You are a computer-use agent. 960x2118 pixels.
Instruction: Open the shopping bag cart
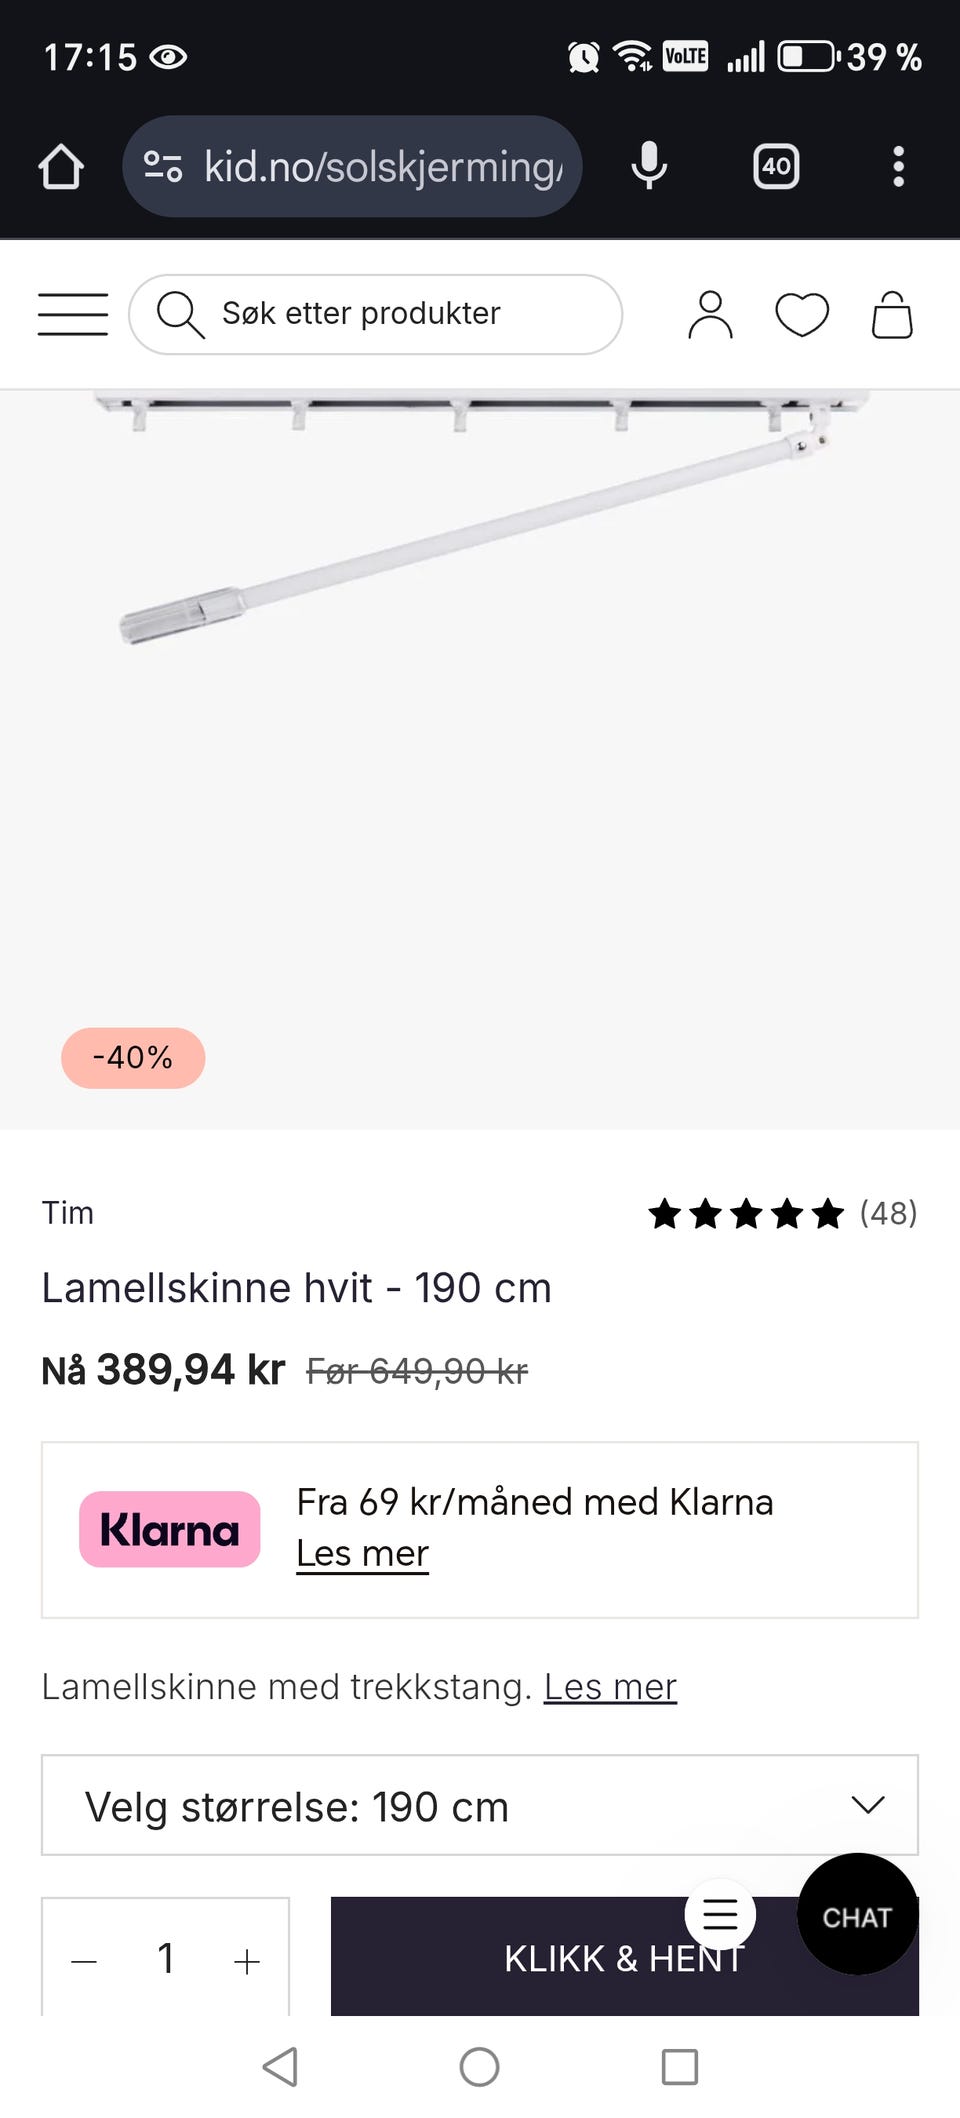[892, 315]
